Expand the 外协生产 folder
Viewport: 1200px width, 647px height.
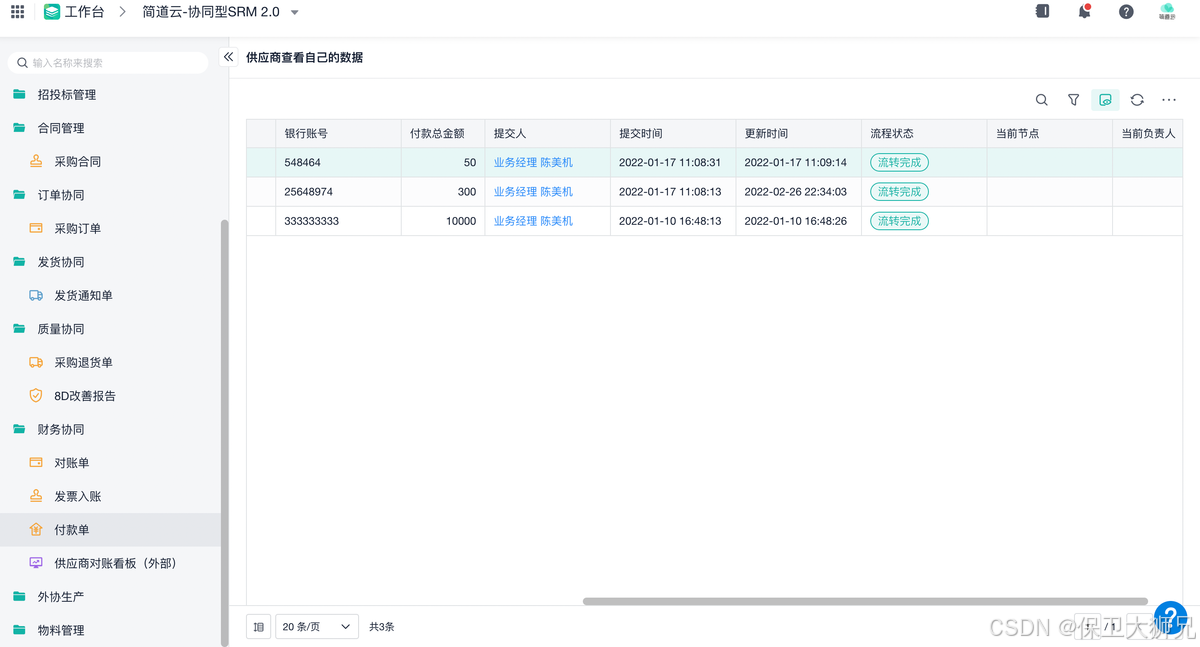(19, 597)
